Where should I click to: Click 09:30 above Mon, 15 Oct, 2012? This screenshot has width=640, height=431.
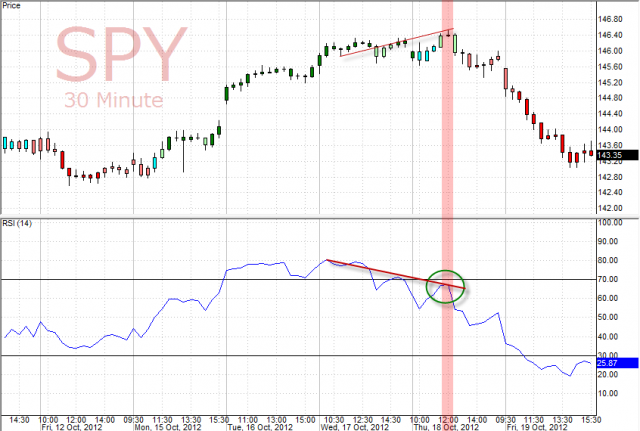[133, 420]
